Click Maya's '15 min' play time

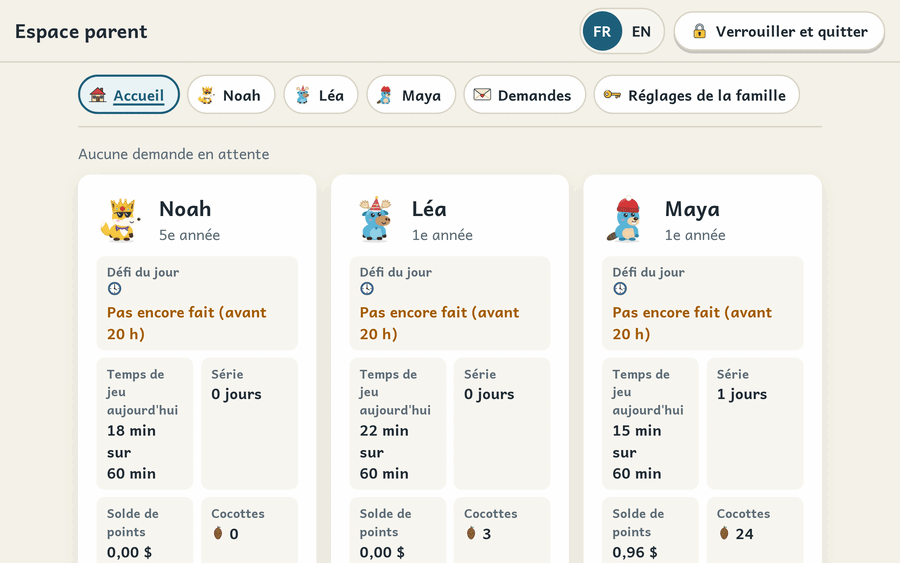pos(637,431)
